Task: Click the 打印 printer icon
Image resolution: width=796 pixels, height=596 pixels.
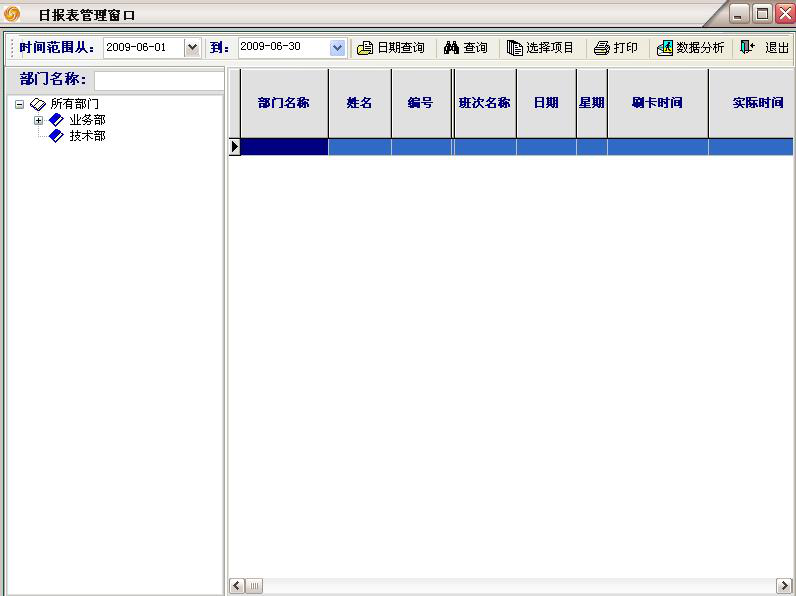Action: click(x=601, y=48)
